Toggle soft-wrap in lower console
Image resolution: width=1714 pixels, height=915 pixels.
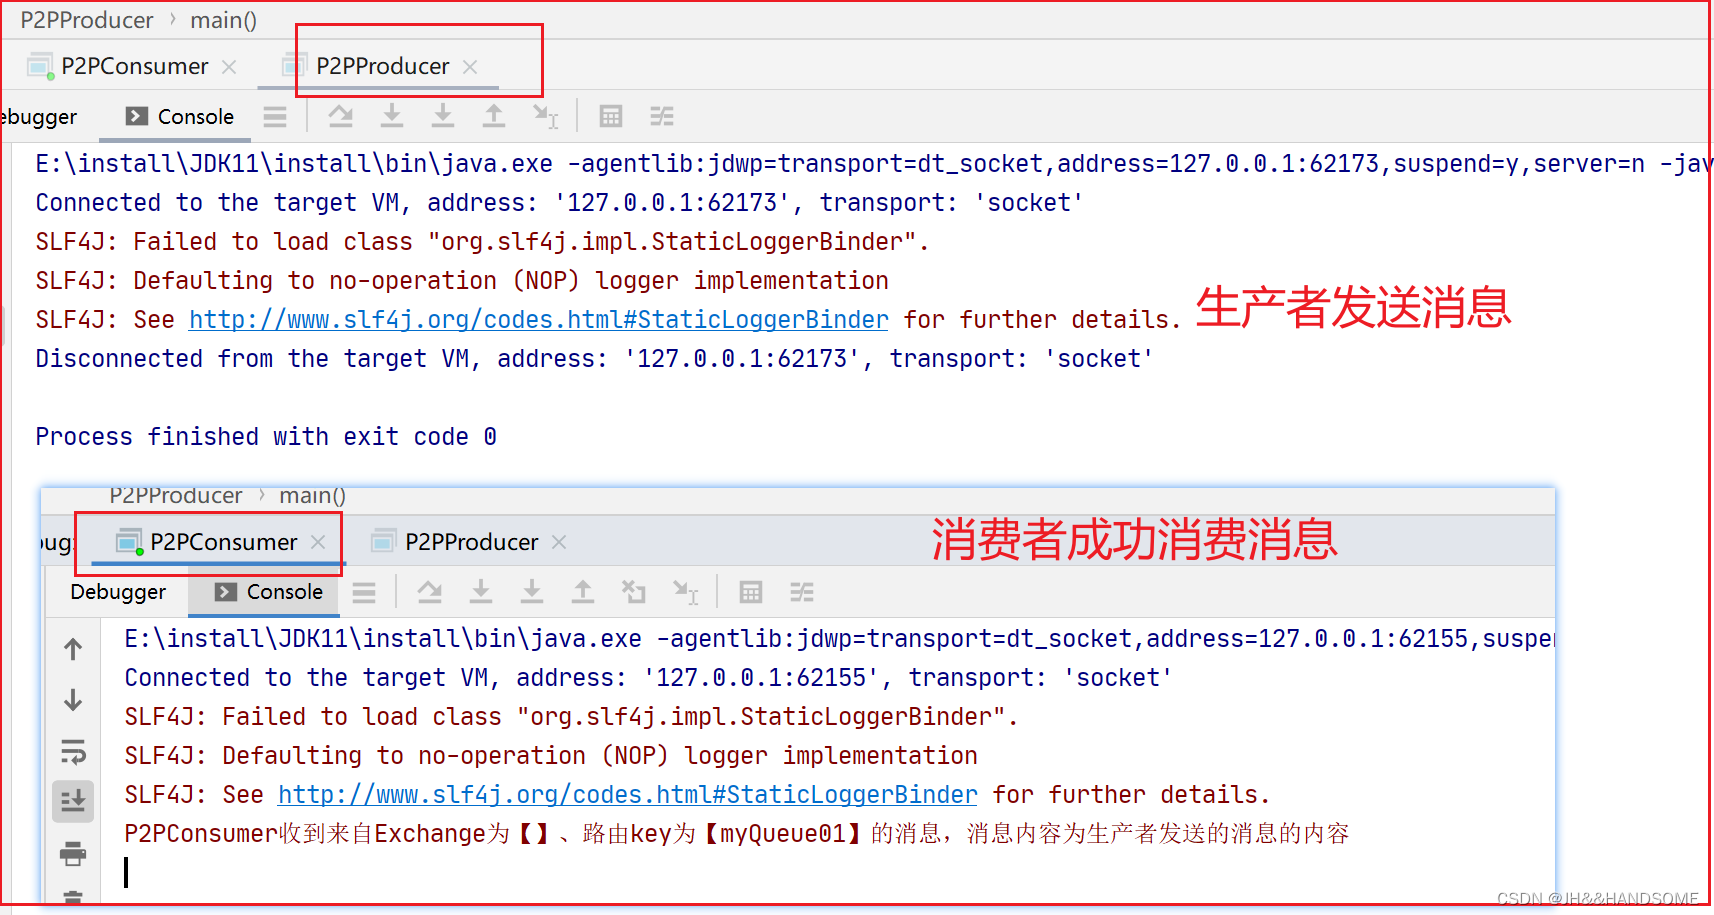click(x=73, y=751)
